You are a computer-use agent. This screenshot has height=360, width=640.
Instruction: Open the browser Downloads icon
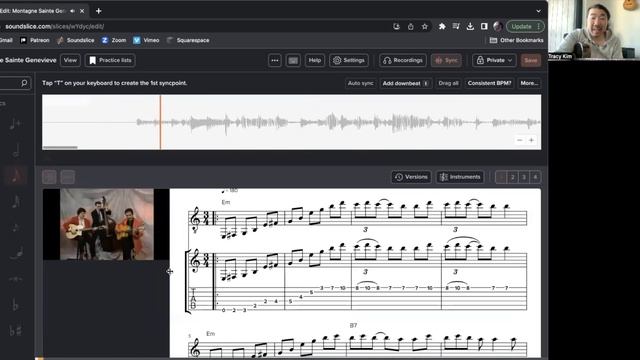point(470,27)
